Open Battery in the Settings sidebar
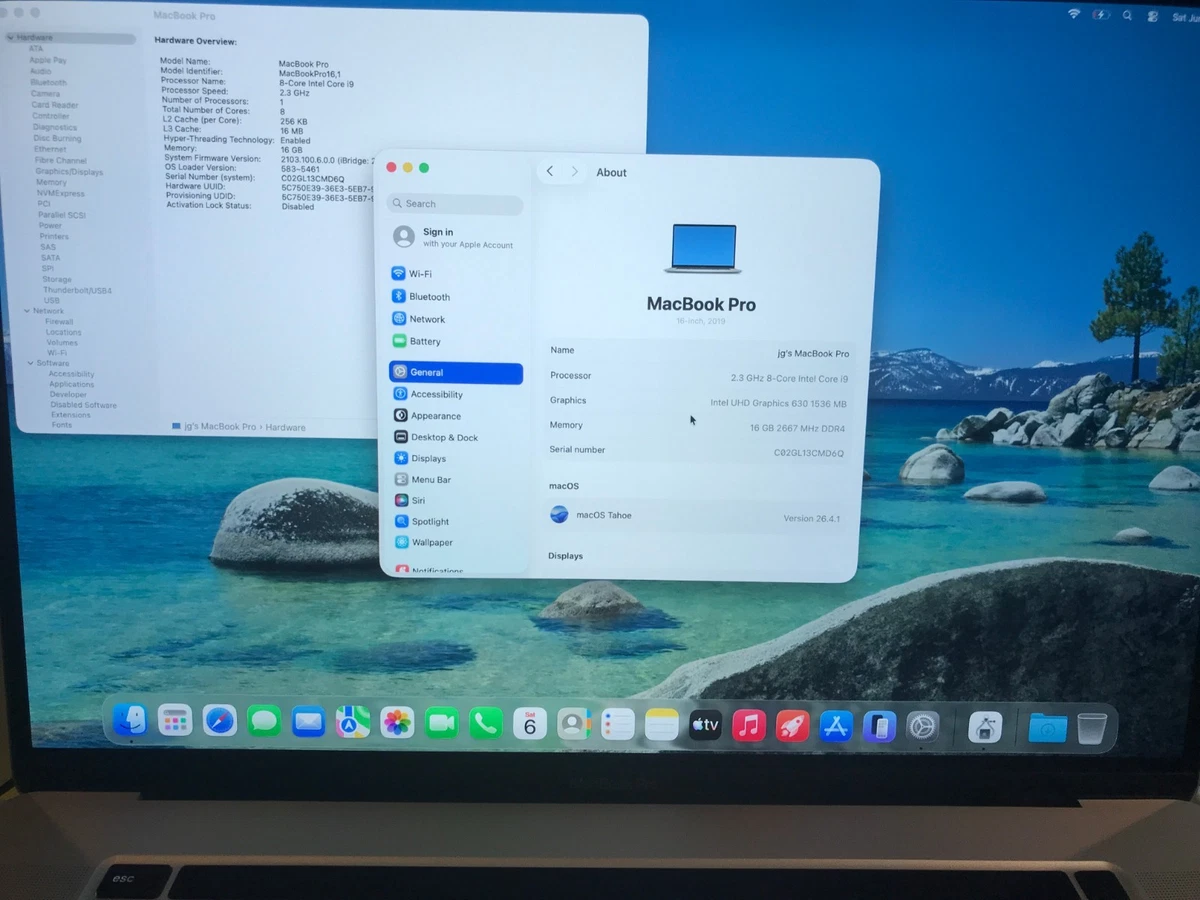Viewport: 1200px width, 900px height. tap(456, 341)
